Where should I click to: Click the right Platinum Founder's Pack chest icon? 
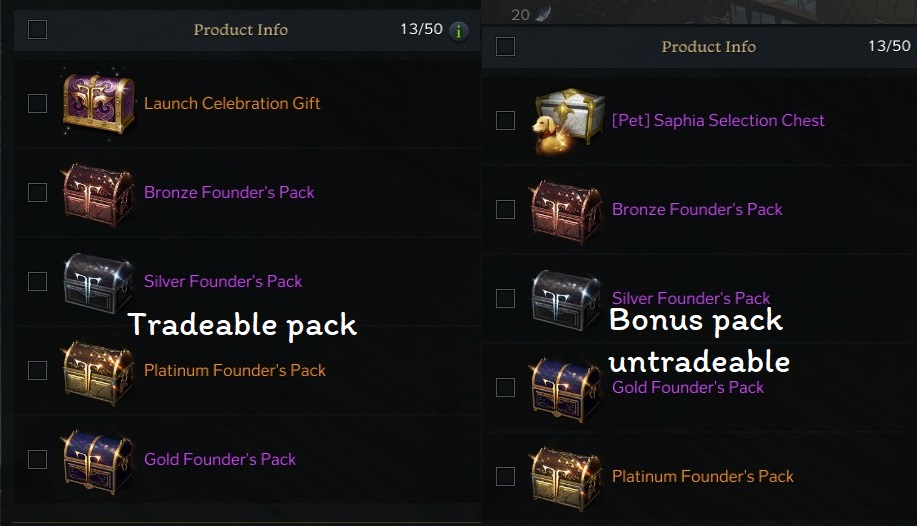(x=566, y=478)
